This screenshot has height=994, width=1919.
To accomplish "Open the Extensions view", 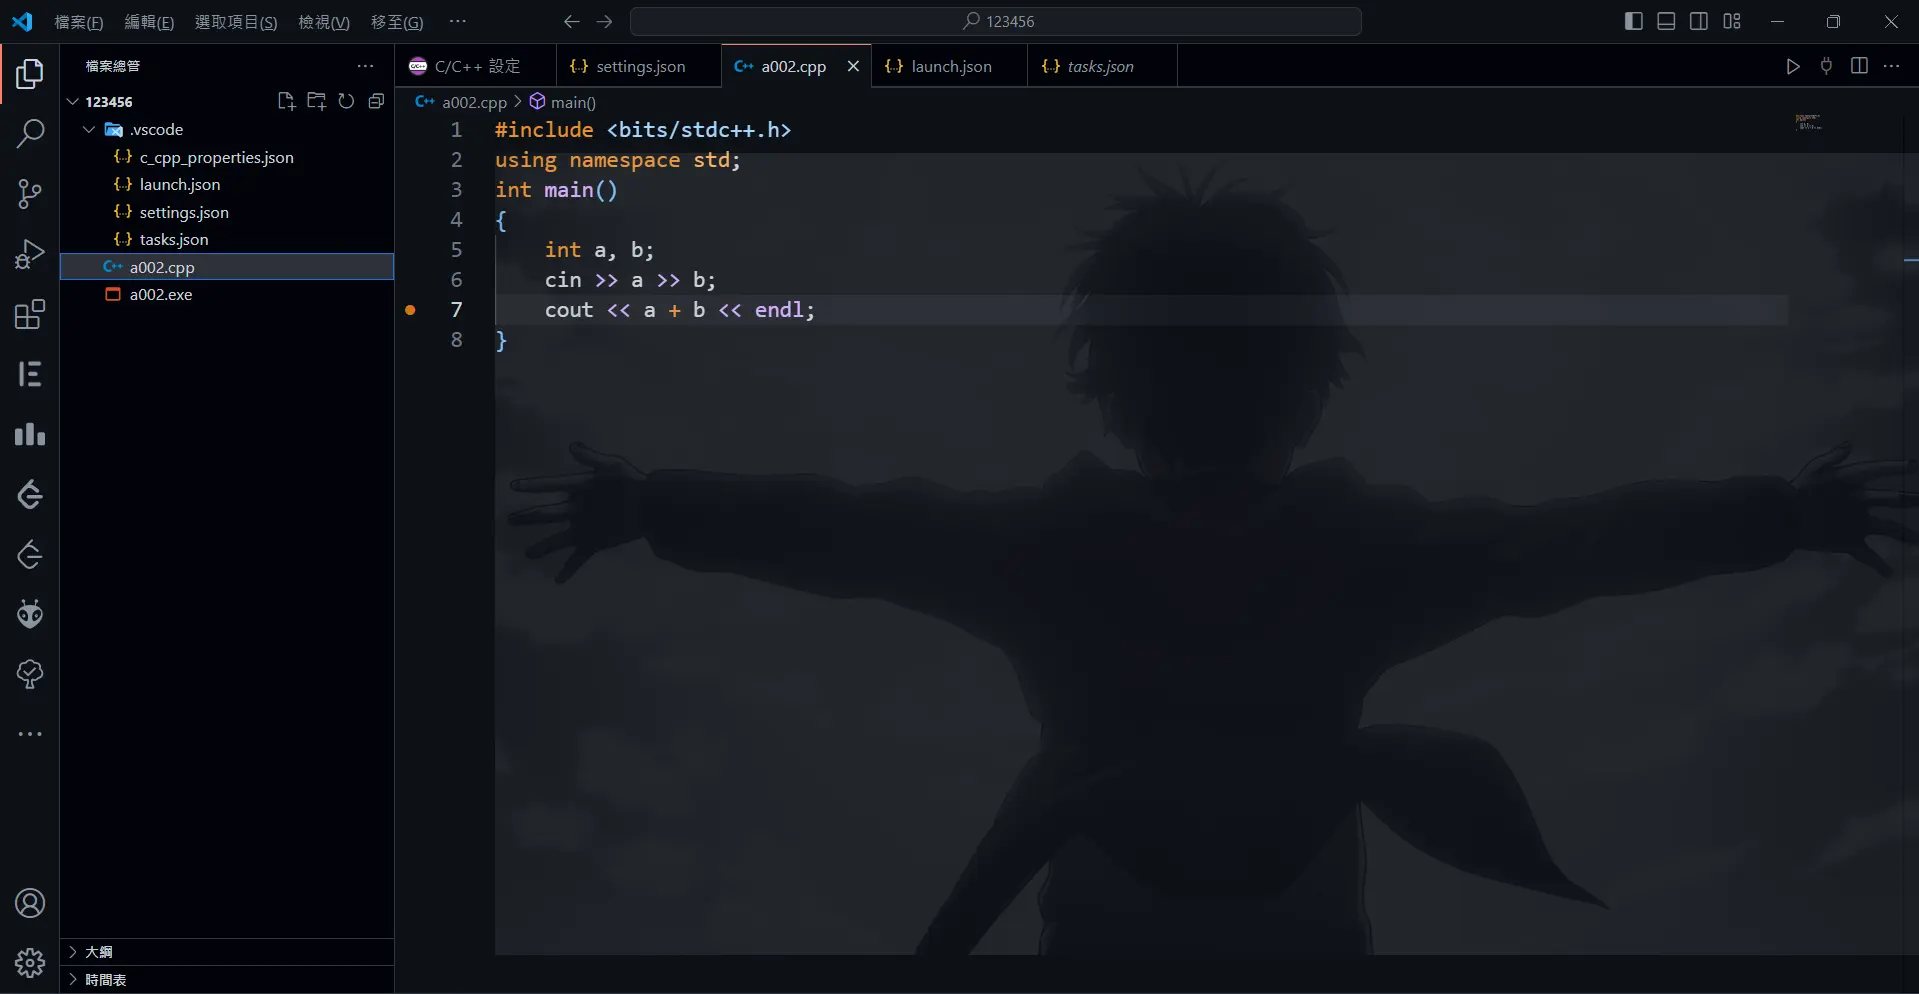I will tap(30, 315).
